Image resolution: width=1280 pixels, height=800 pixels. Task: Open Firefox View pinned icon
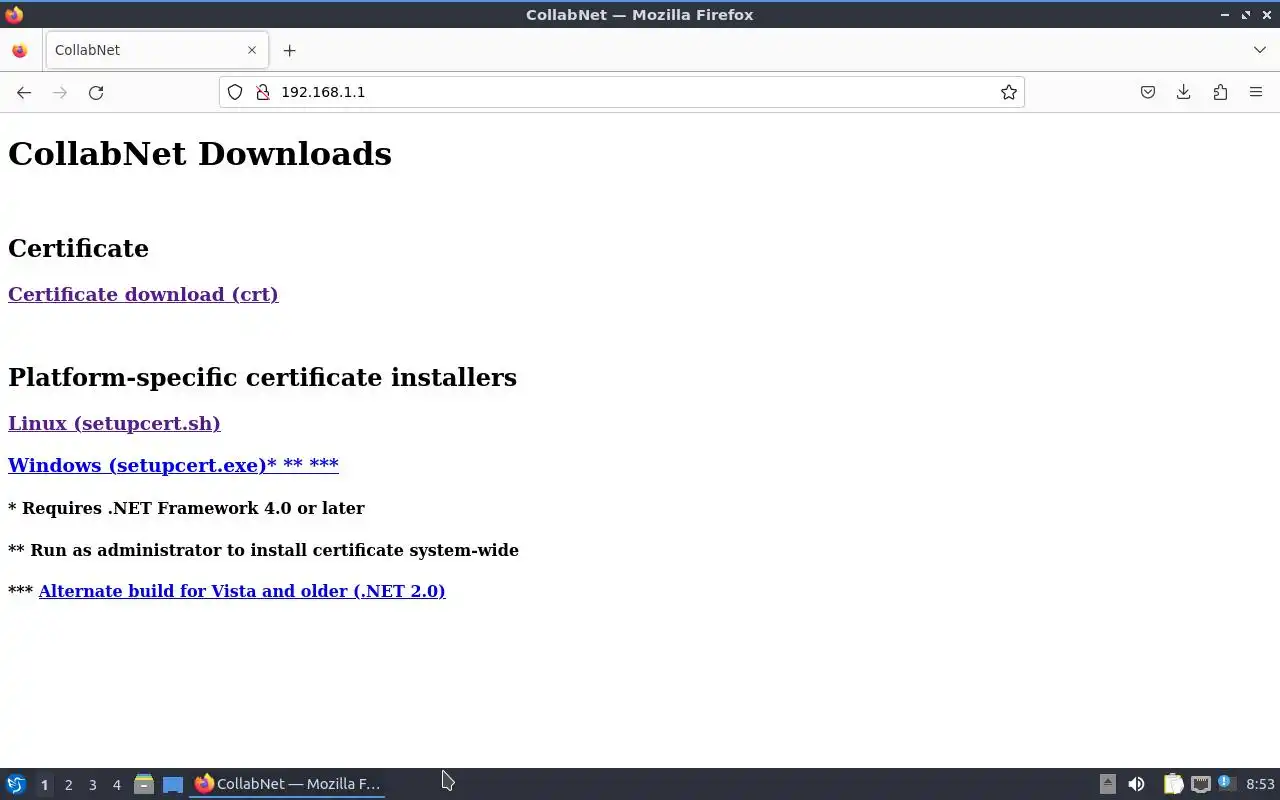[x=20, y=50]
